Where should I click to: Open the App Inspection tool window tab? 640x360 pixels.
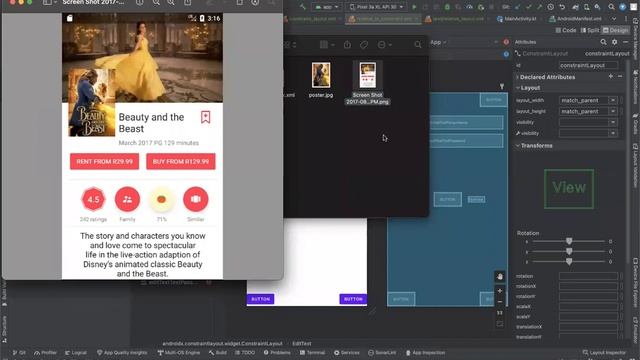pos(425,353)
